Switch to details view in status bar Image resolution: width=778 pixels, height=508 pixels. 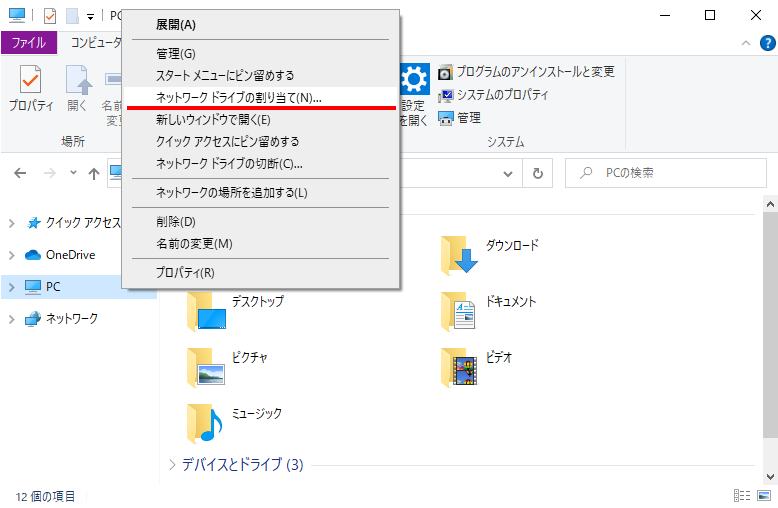742,496
